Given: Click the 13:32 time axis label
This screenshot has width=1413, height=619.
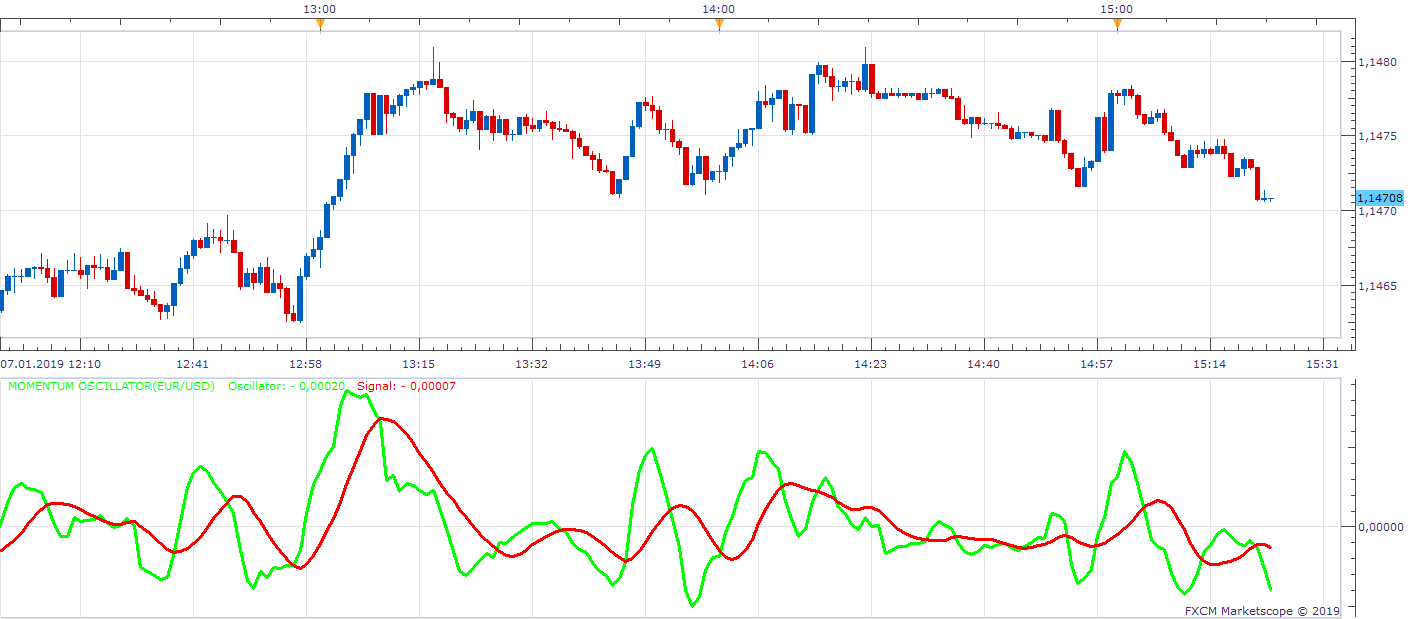Looking at the screenshot, I should pyautogui.click(x=531, y=364).
